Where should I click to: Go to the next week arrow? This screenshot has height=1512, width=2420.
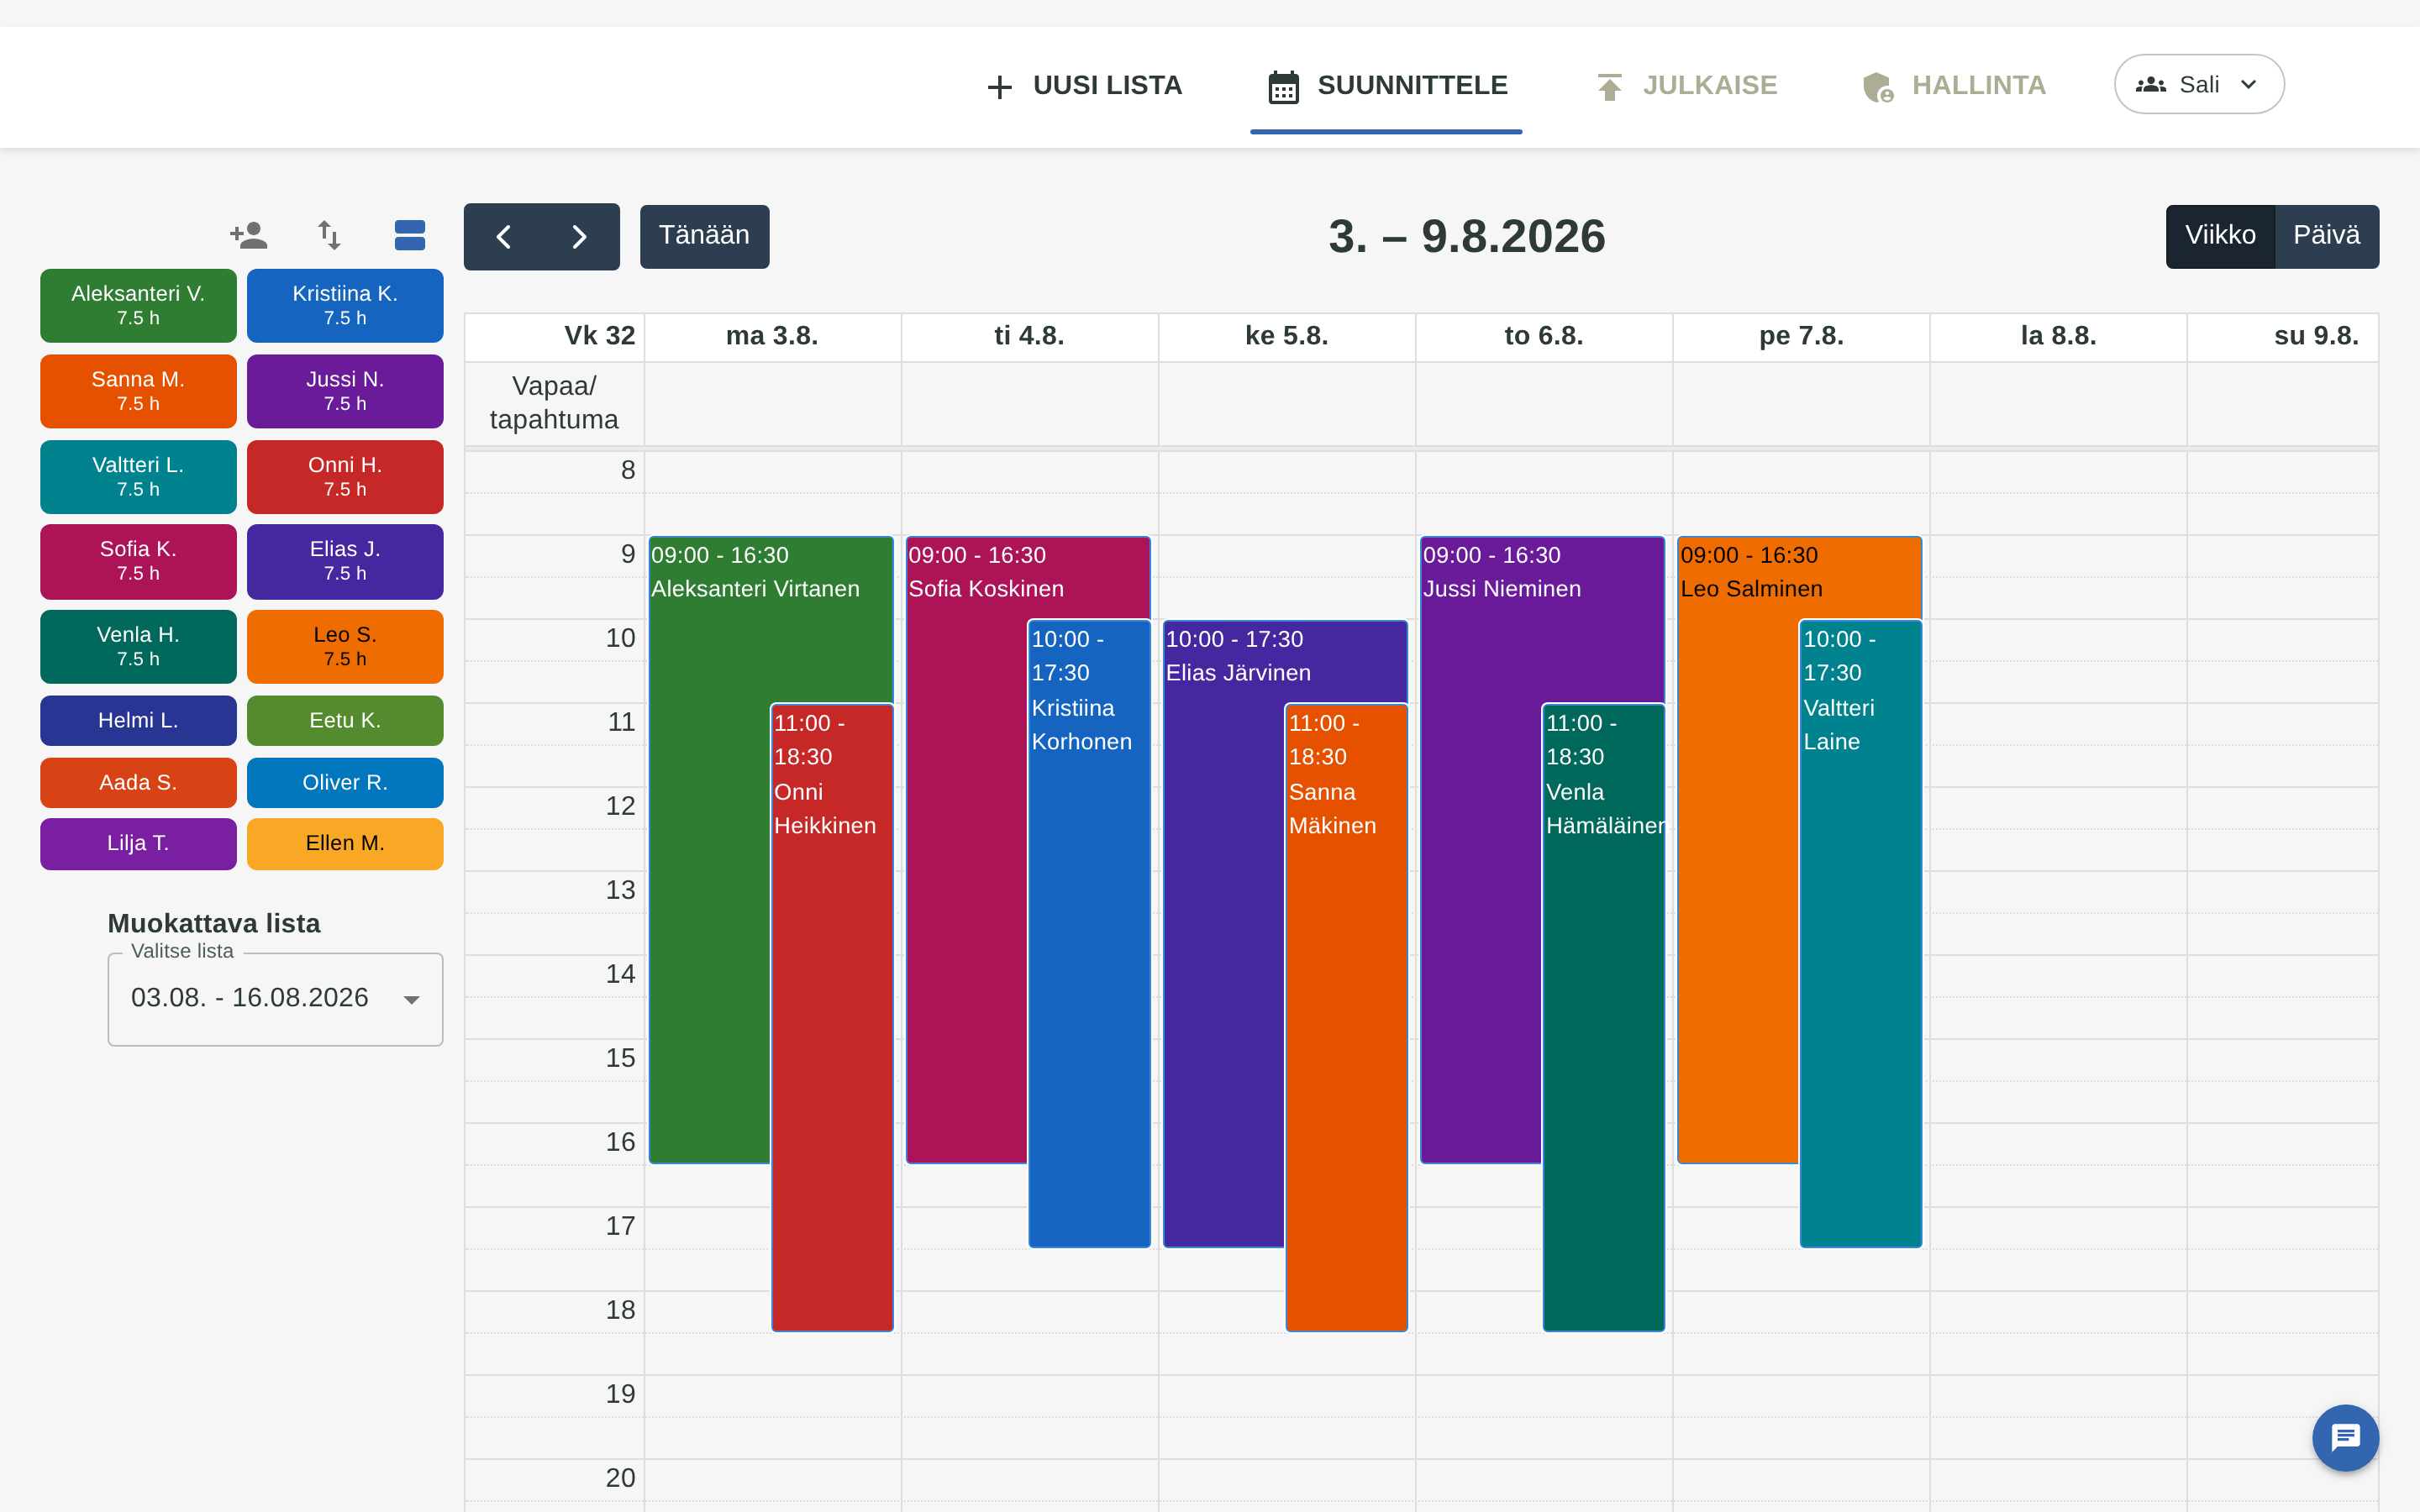click(579, 237)
